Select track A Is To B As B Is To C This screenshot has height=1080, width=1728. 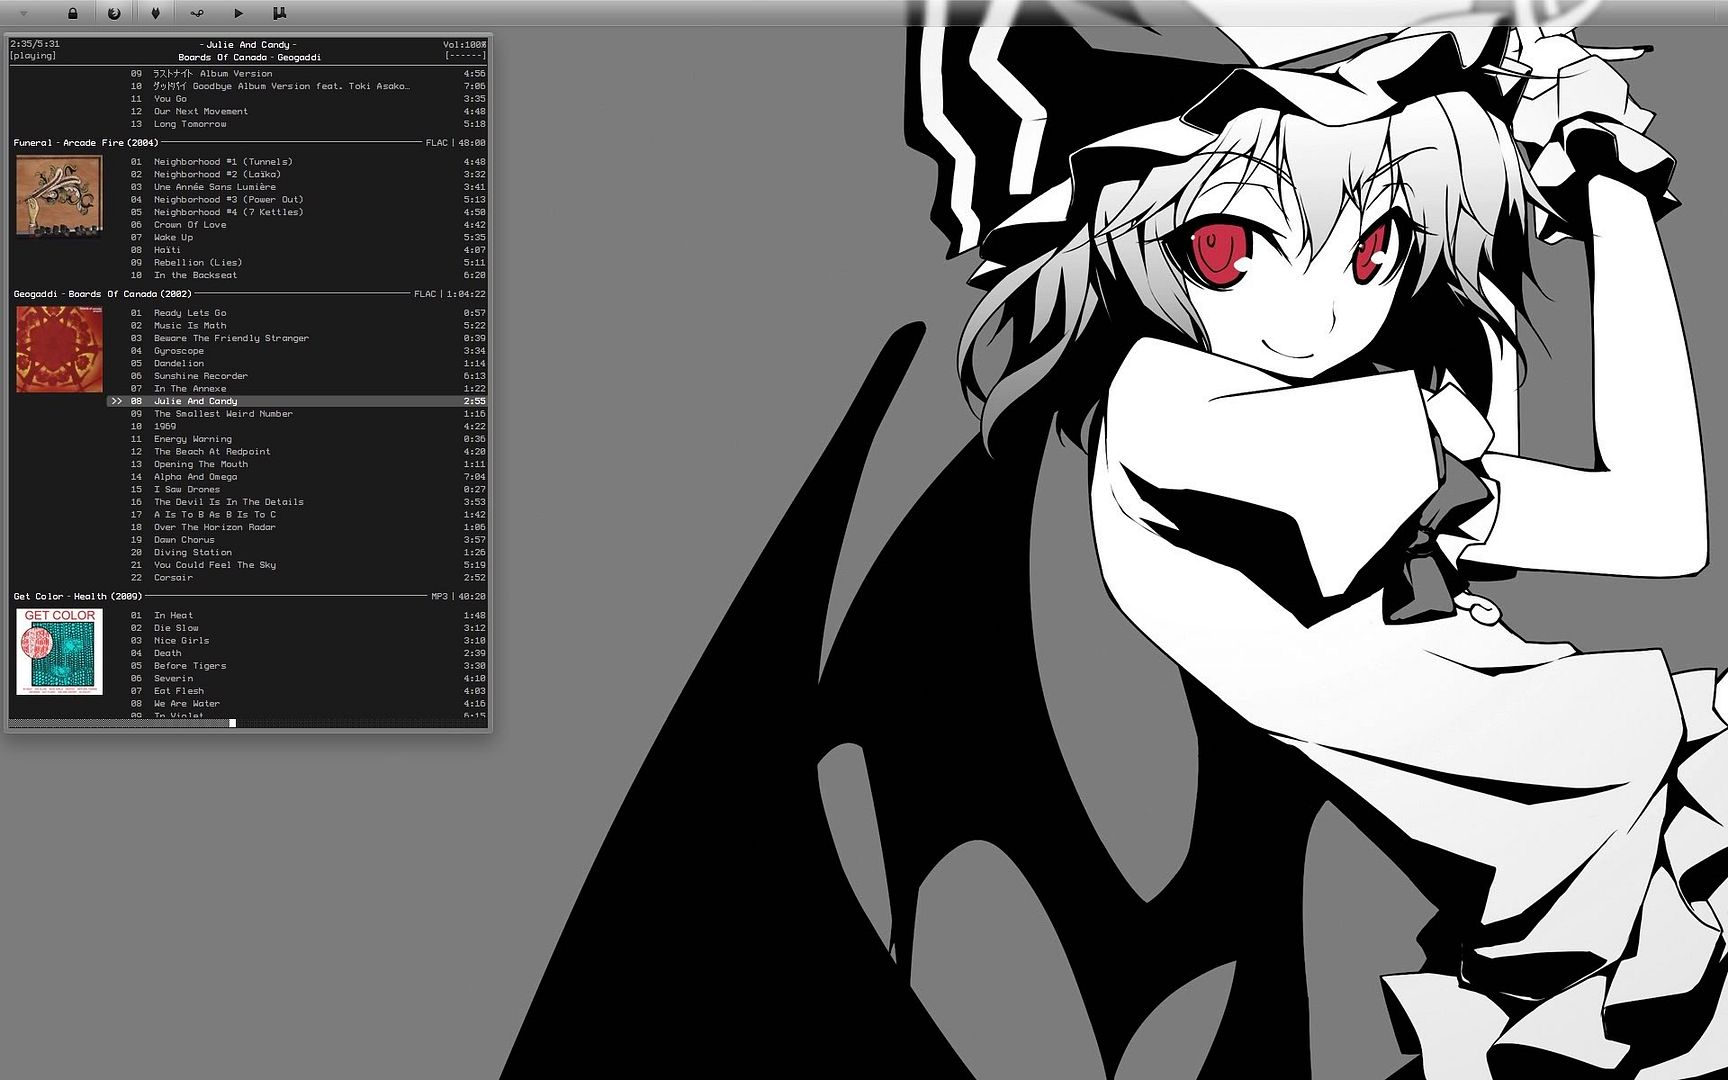[297, 515]
